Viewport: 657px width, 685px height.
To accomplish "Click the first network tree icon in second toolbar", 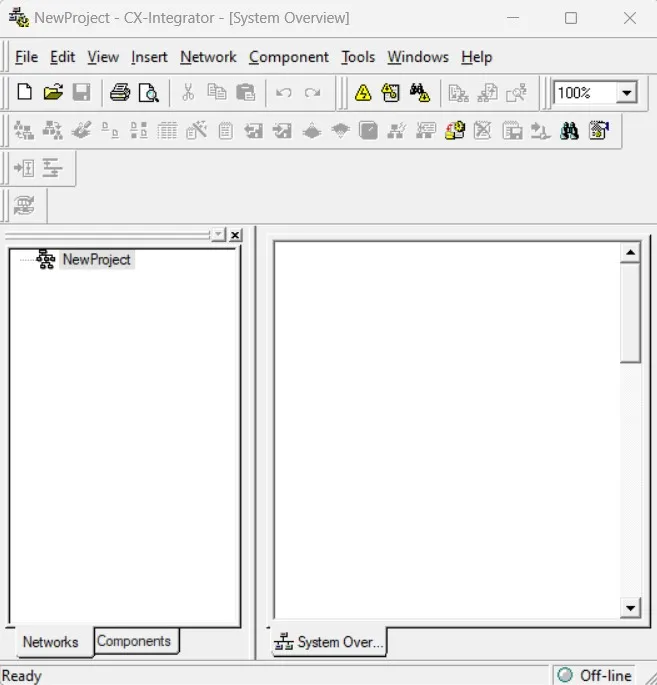I will coord(24,131).
